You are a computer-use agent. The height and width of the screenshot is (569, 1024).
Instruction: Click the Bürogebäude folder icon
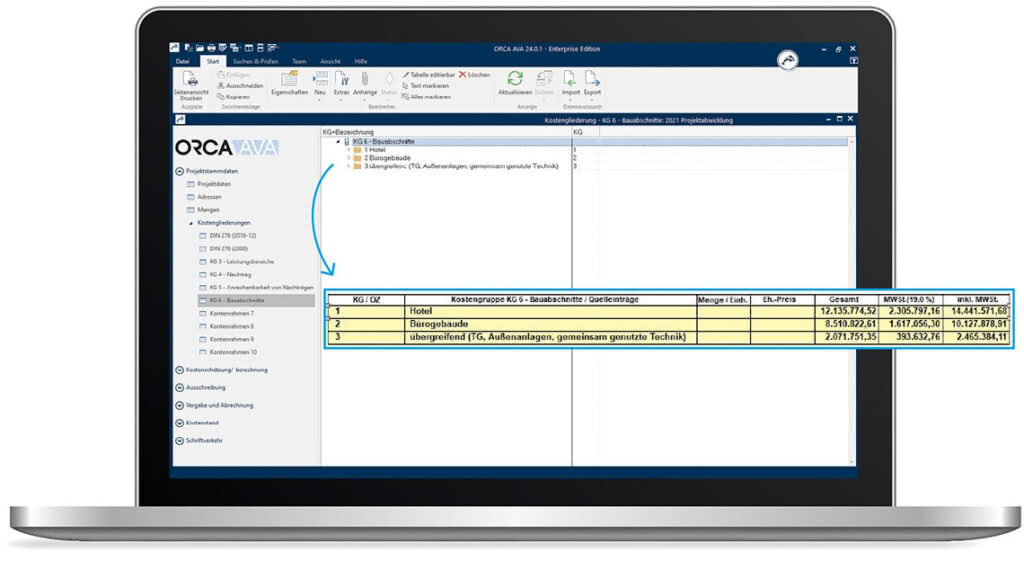(x=357, y=158)
